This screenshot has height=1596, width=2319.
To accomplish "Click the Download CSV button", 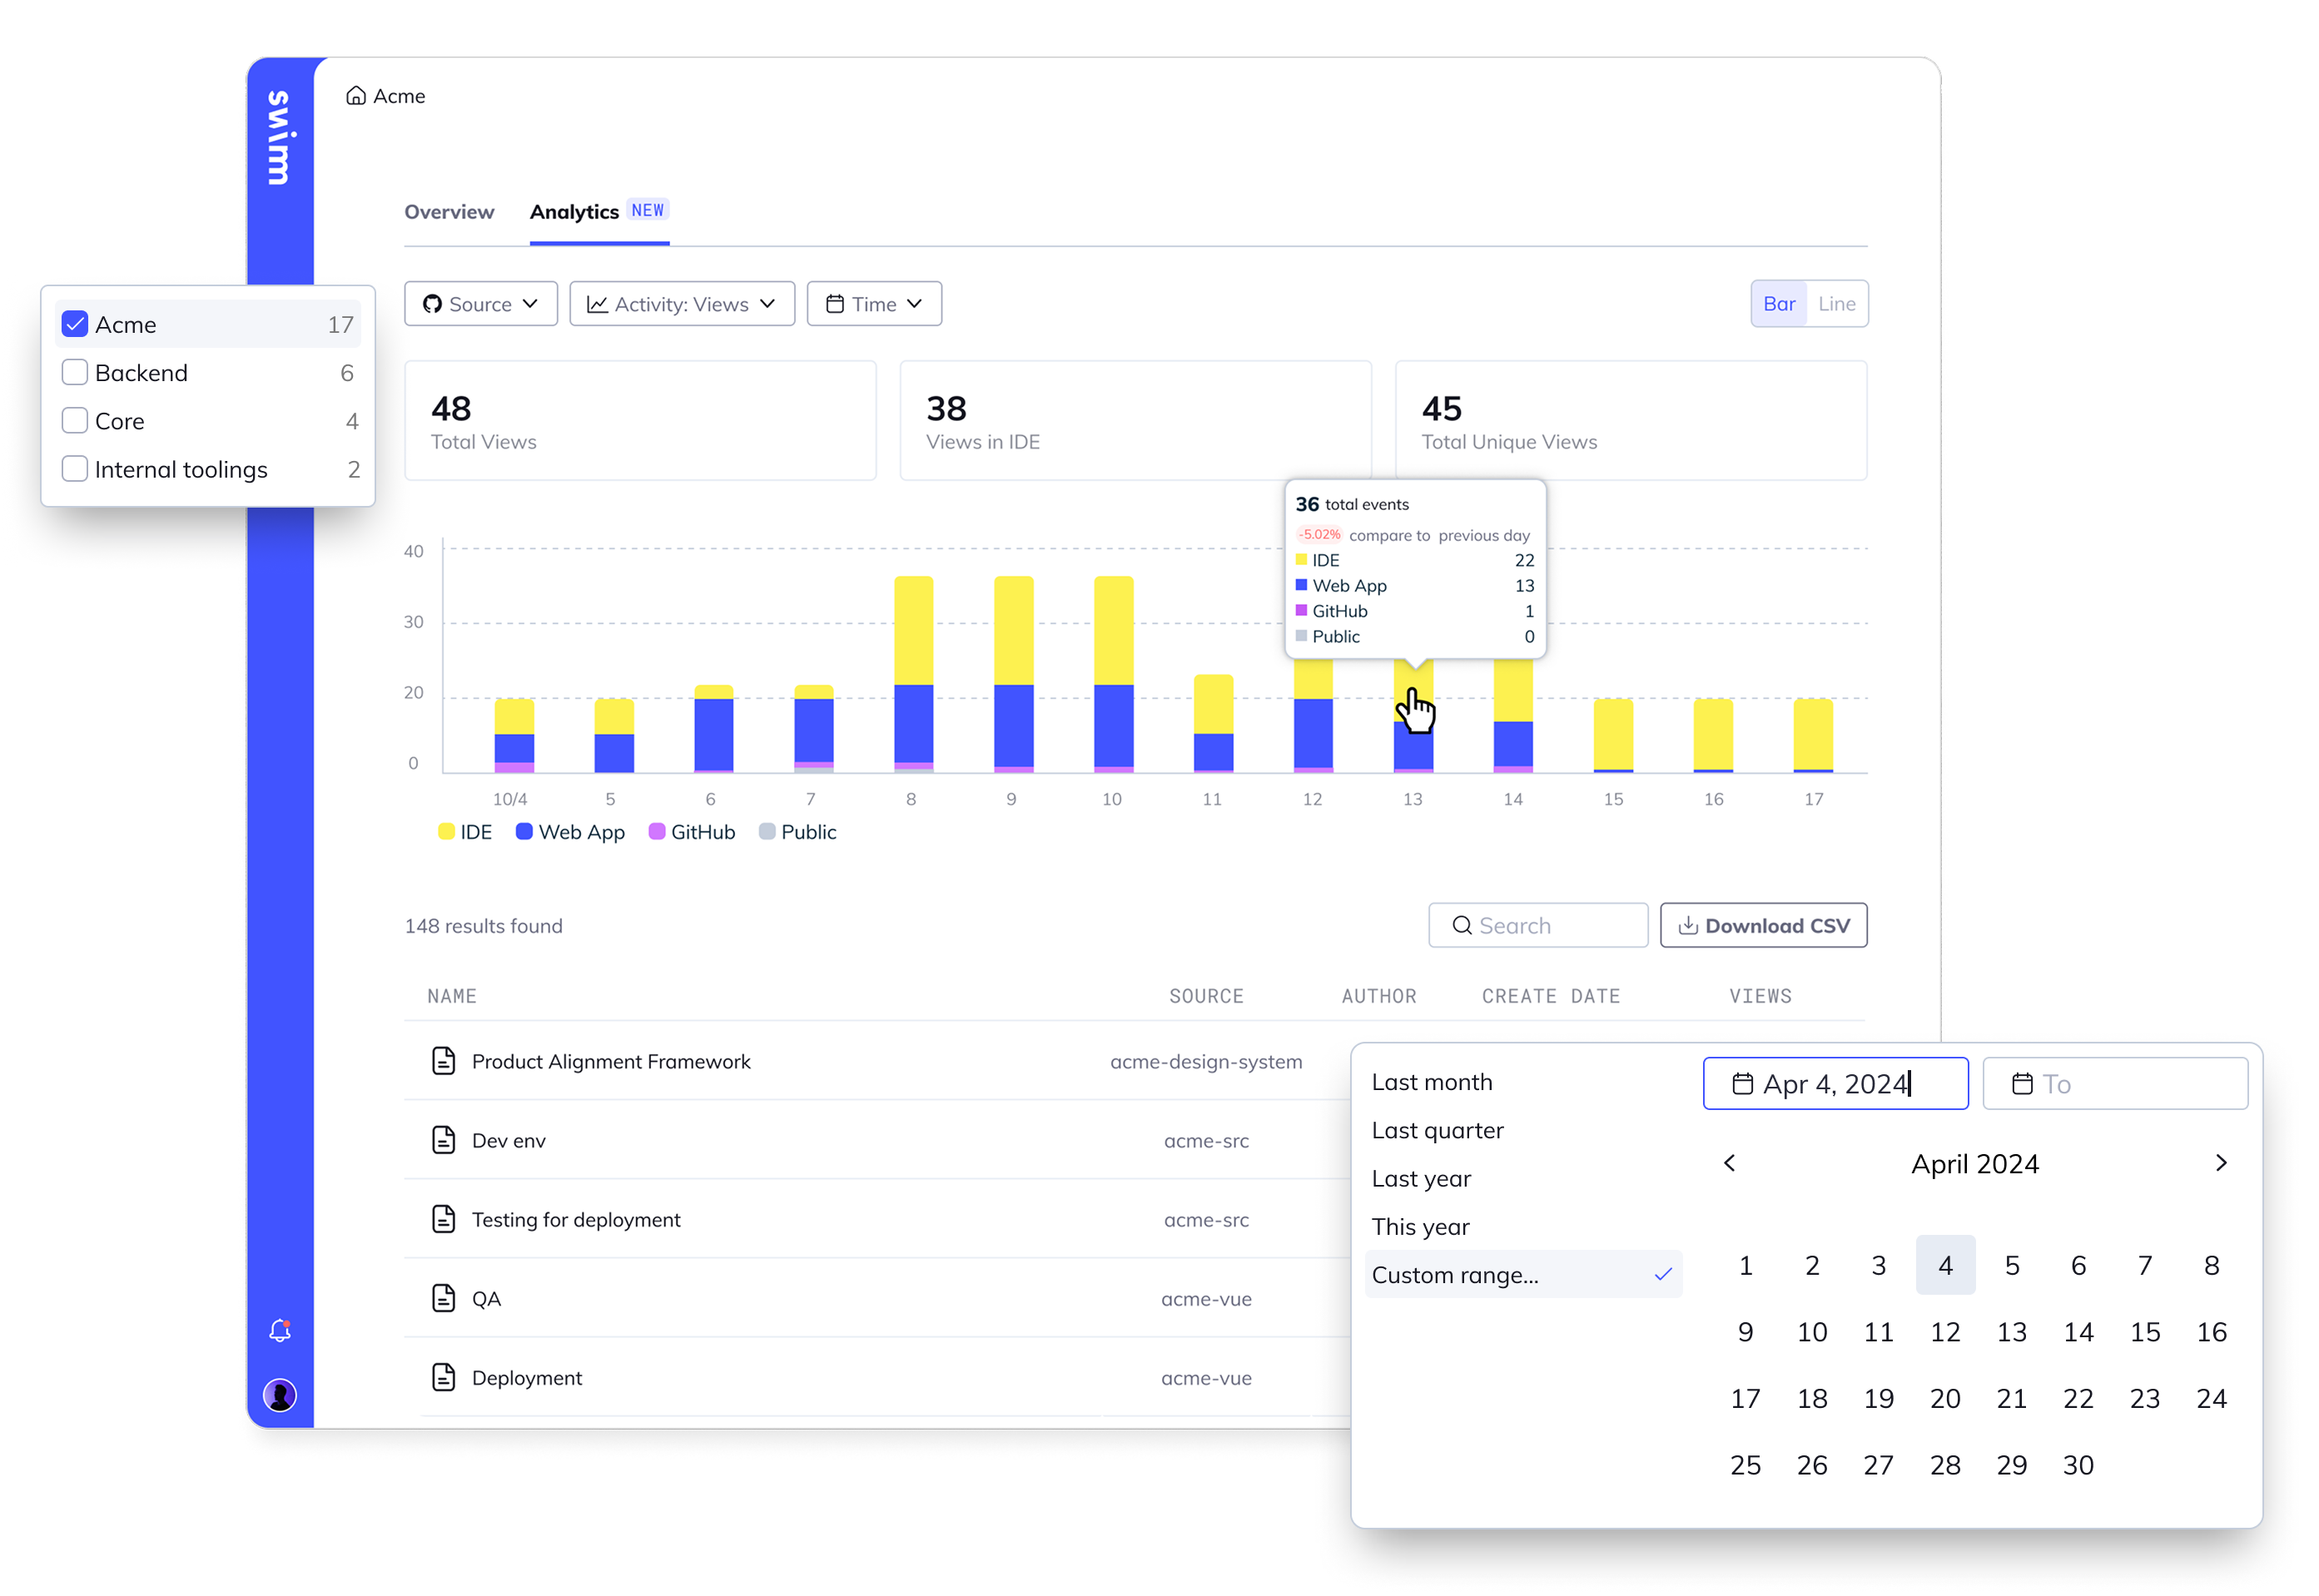I will 1764,925.
